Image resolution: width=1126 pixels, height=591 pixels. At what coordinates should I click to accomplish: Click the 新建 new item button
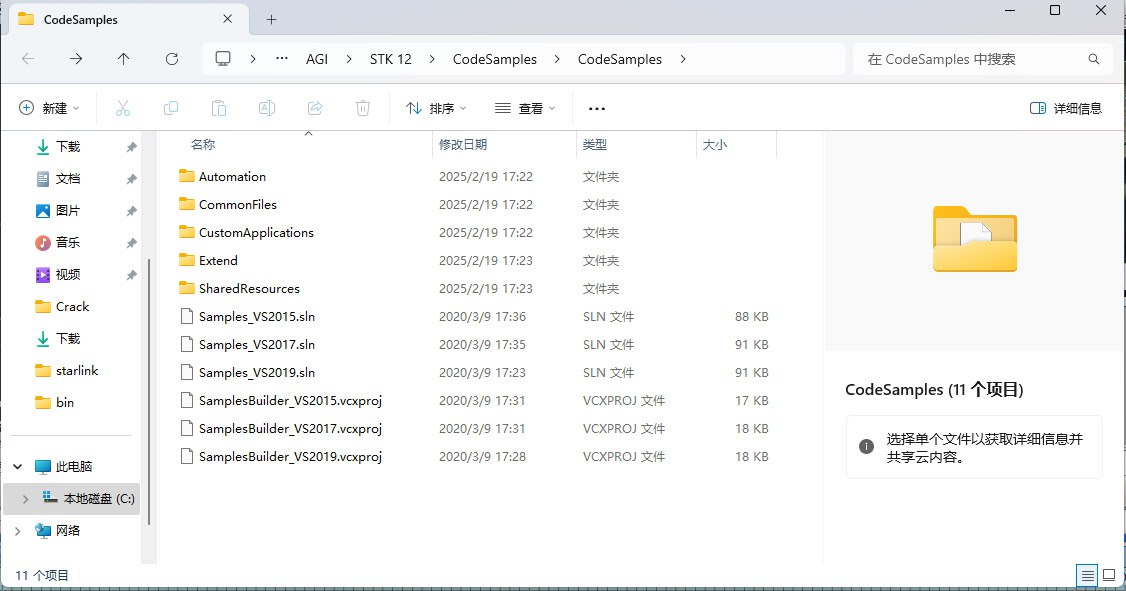click(x=49, y=108)
